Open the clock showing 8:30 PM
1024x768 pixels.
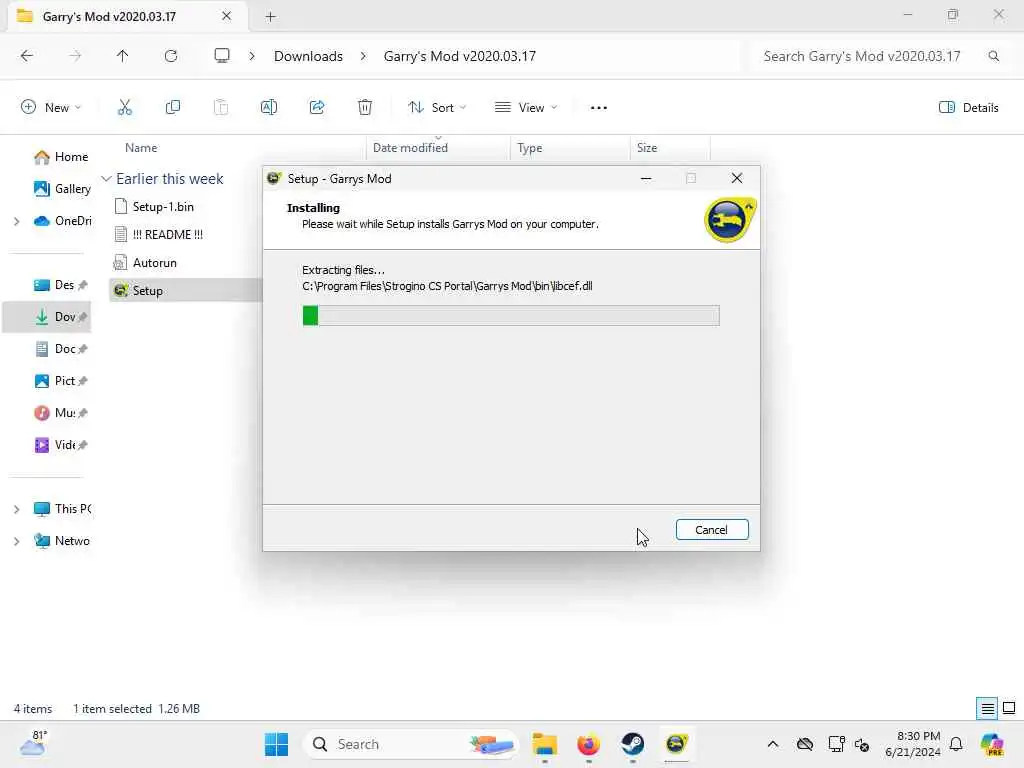tap(912, 744)
